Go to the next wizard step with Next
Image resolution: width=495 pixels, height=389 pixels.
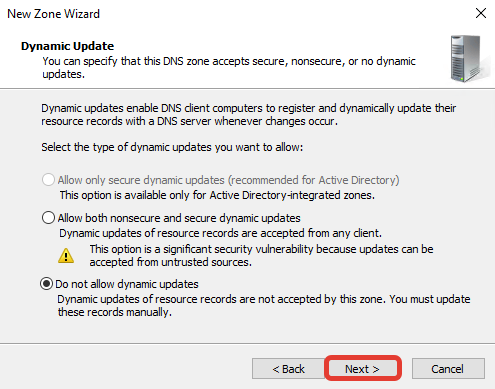(363, 368)
